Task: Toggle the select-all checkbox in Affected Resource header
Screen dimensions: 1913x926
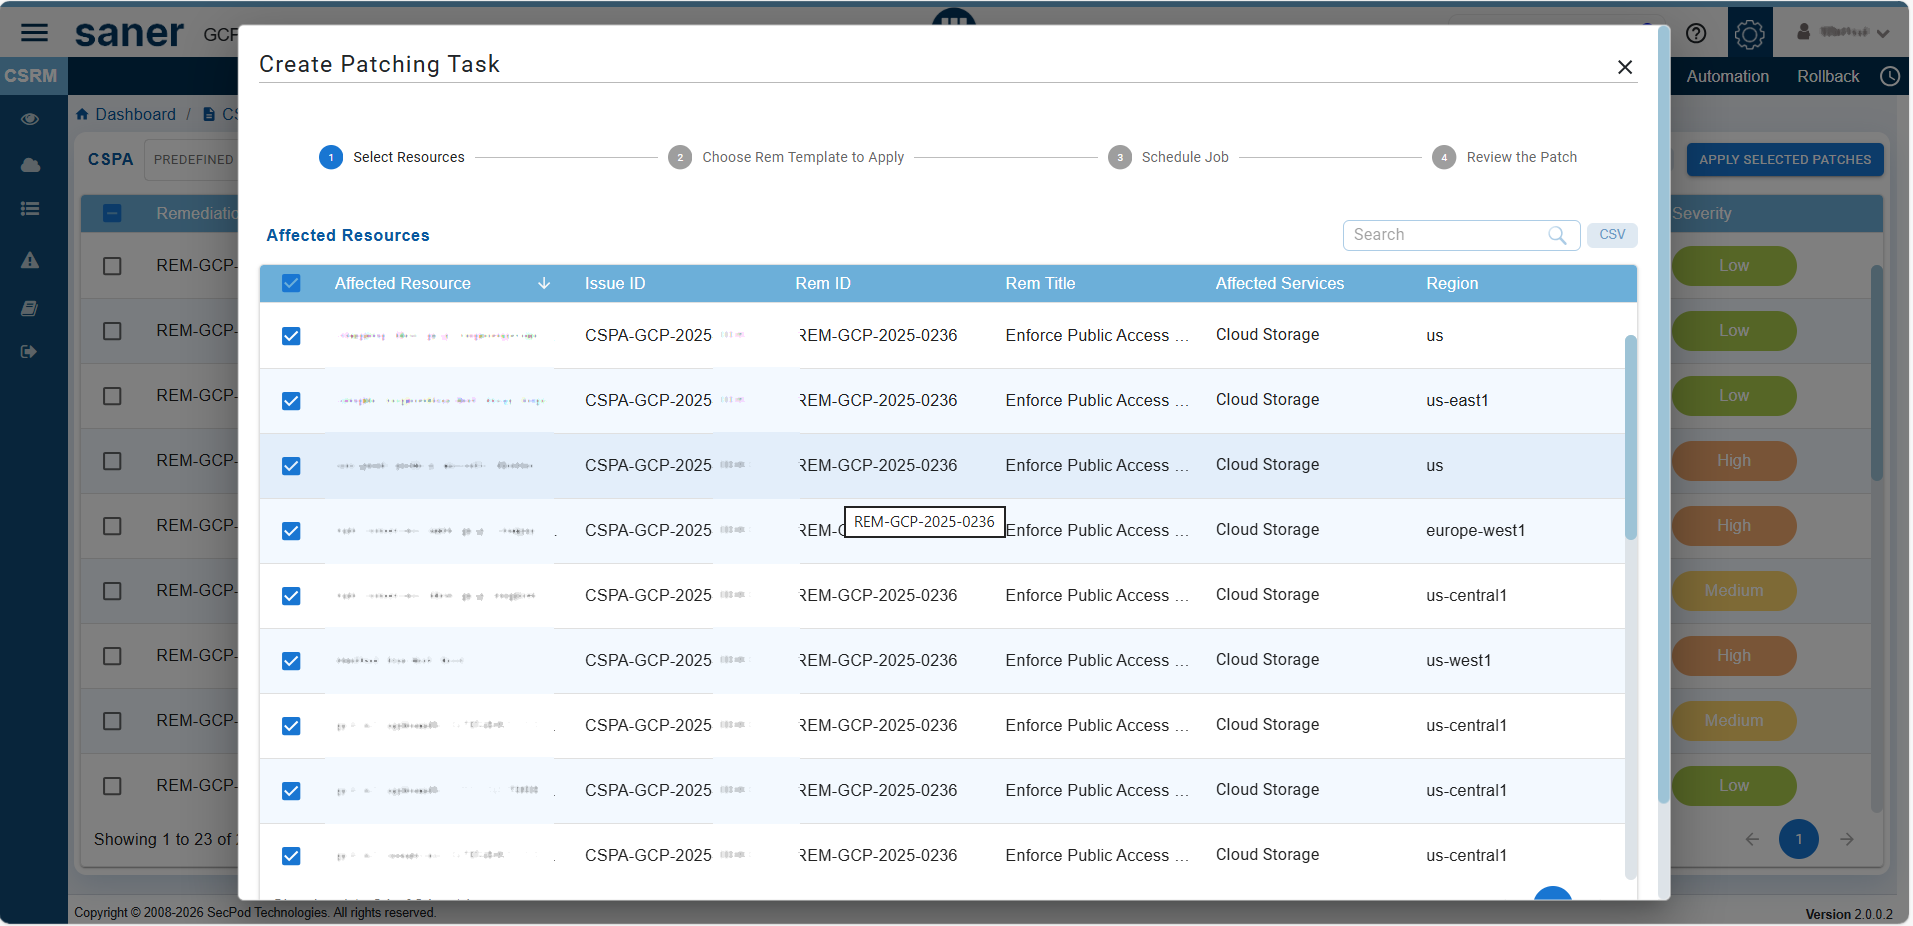Action: pos(291,284)
